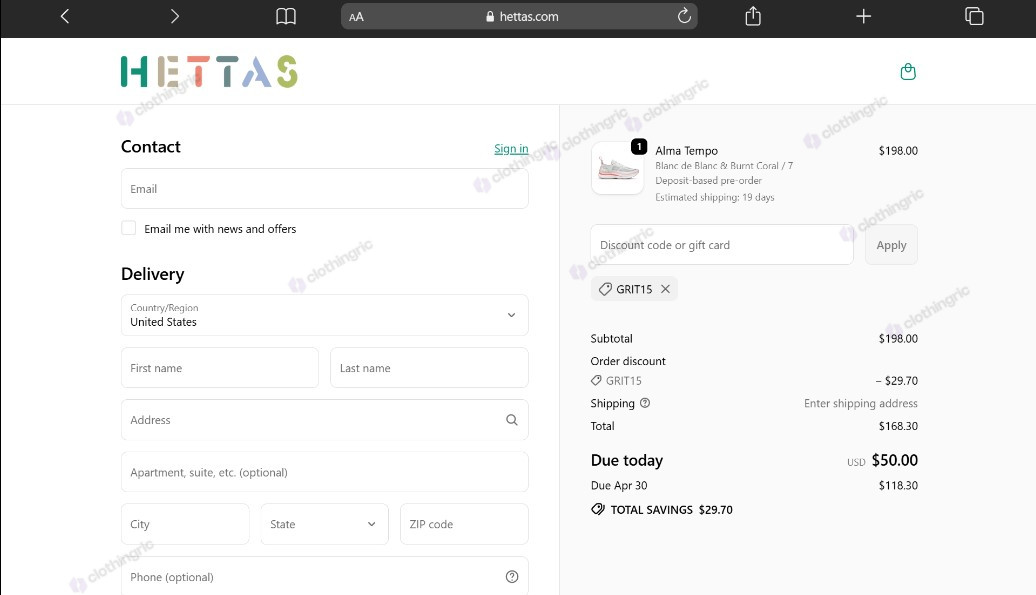Click the address search magnifier icon
The image size is (1036, 595).
[511, 420]
